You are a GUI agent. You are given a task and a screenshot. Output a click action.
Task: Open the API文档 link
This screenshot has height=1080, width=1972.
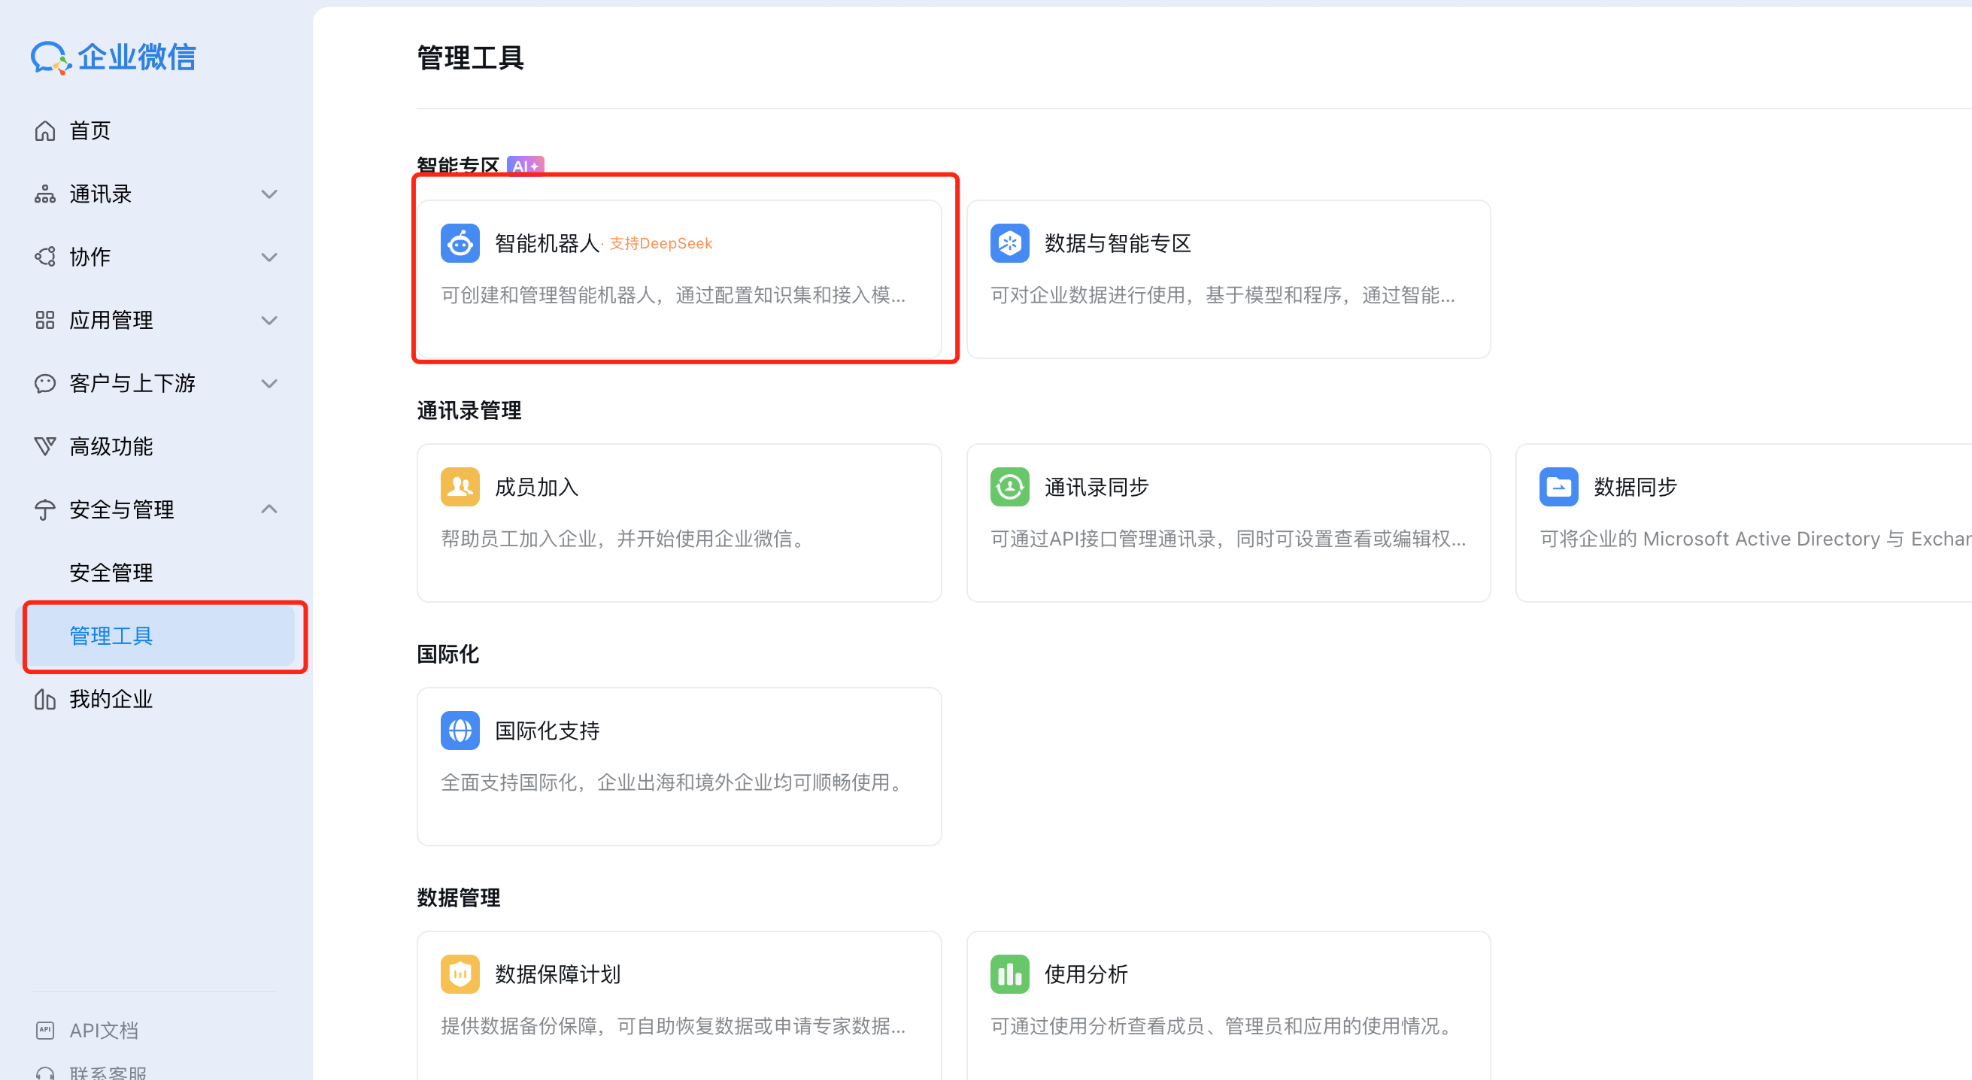(x=103, y=1030)
